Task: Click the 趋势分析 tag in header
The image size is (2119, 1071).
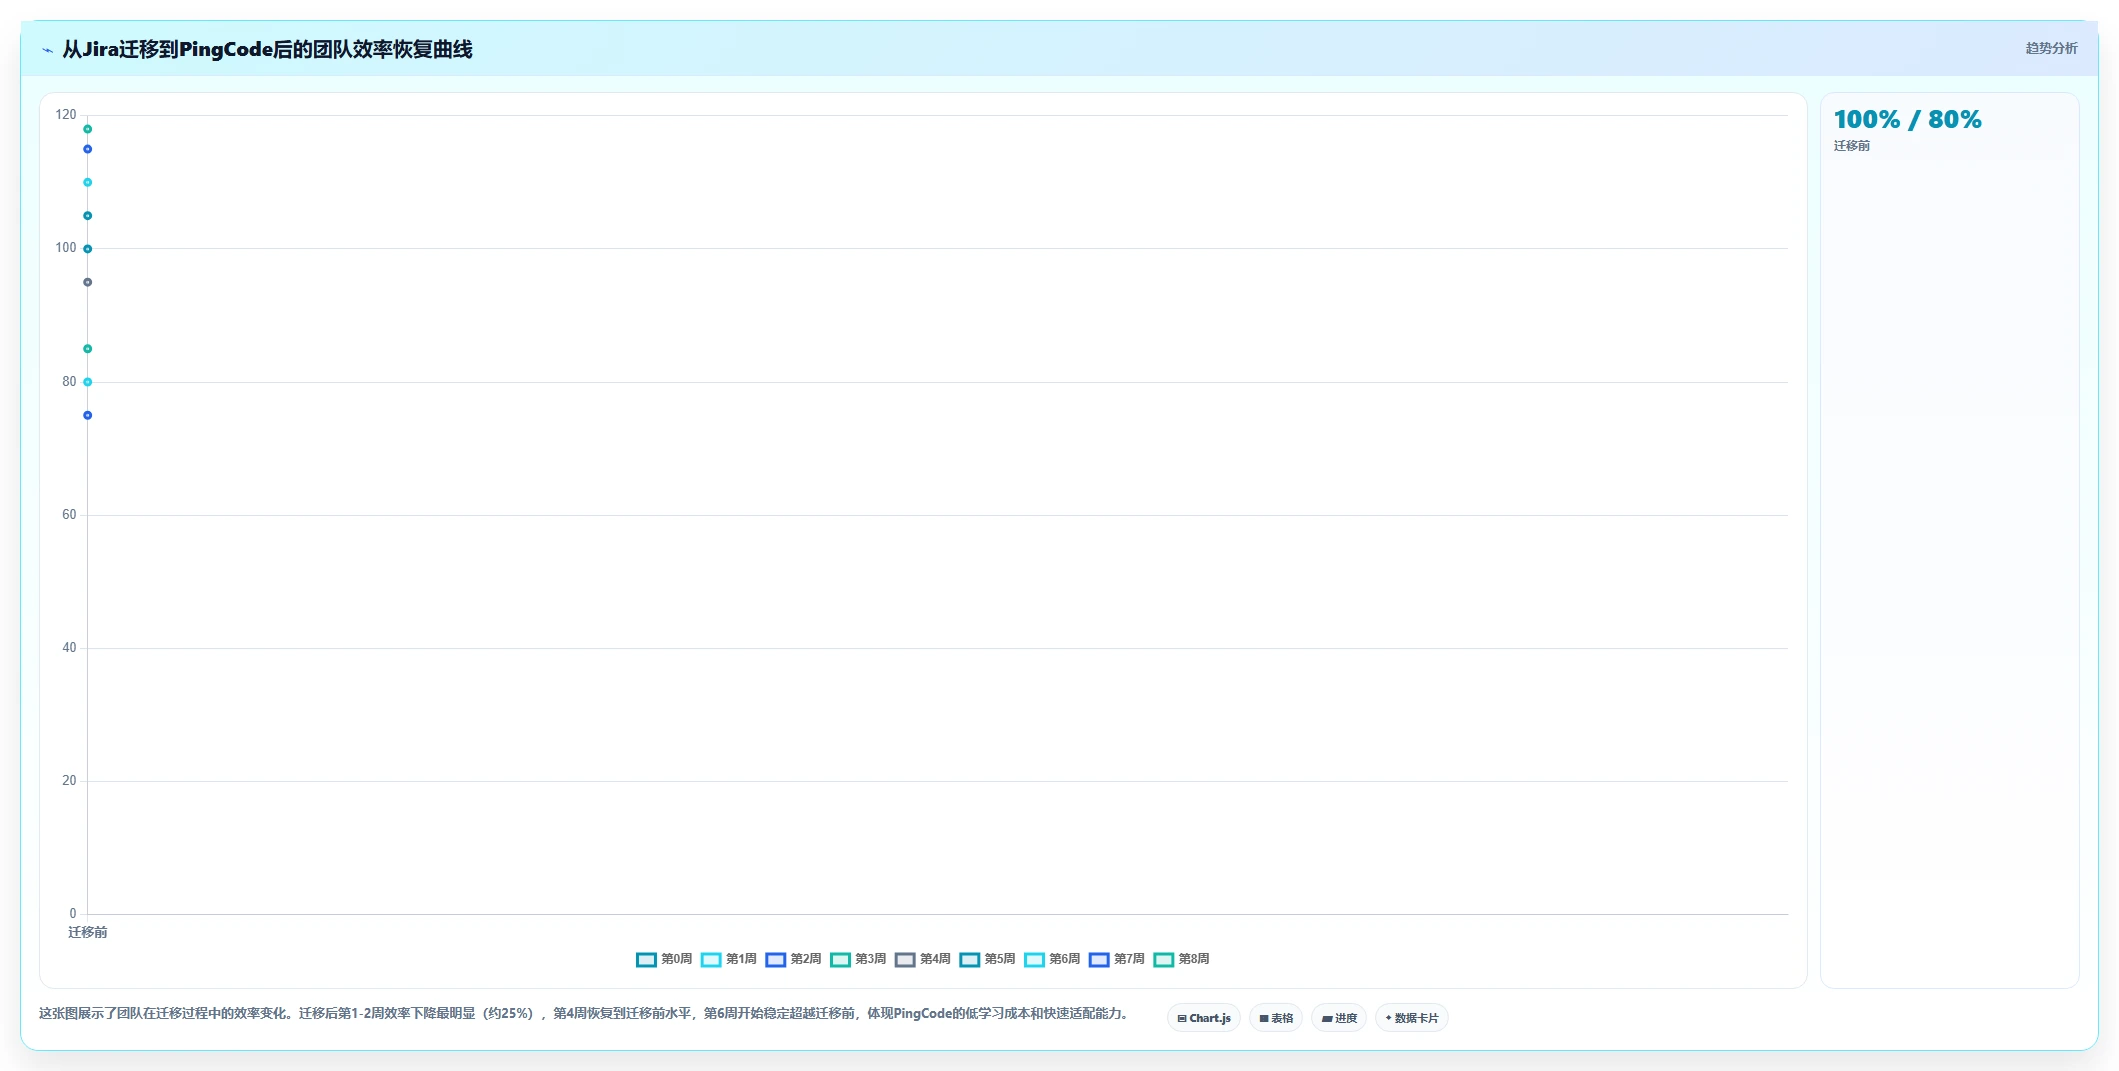Action: pos(2051,48)
